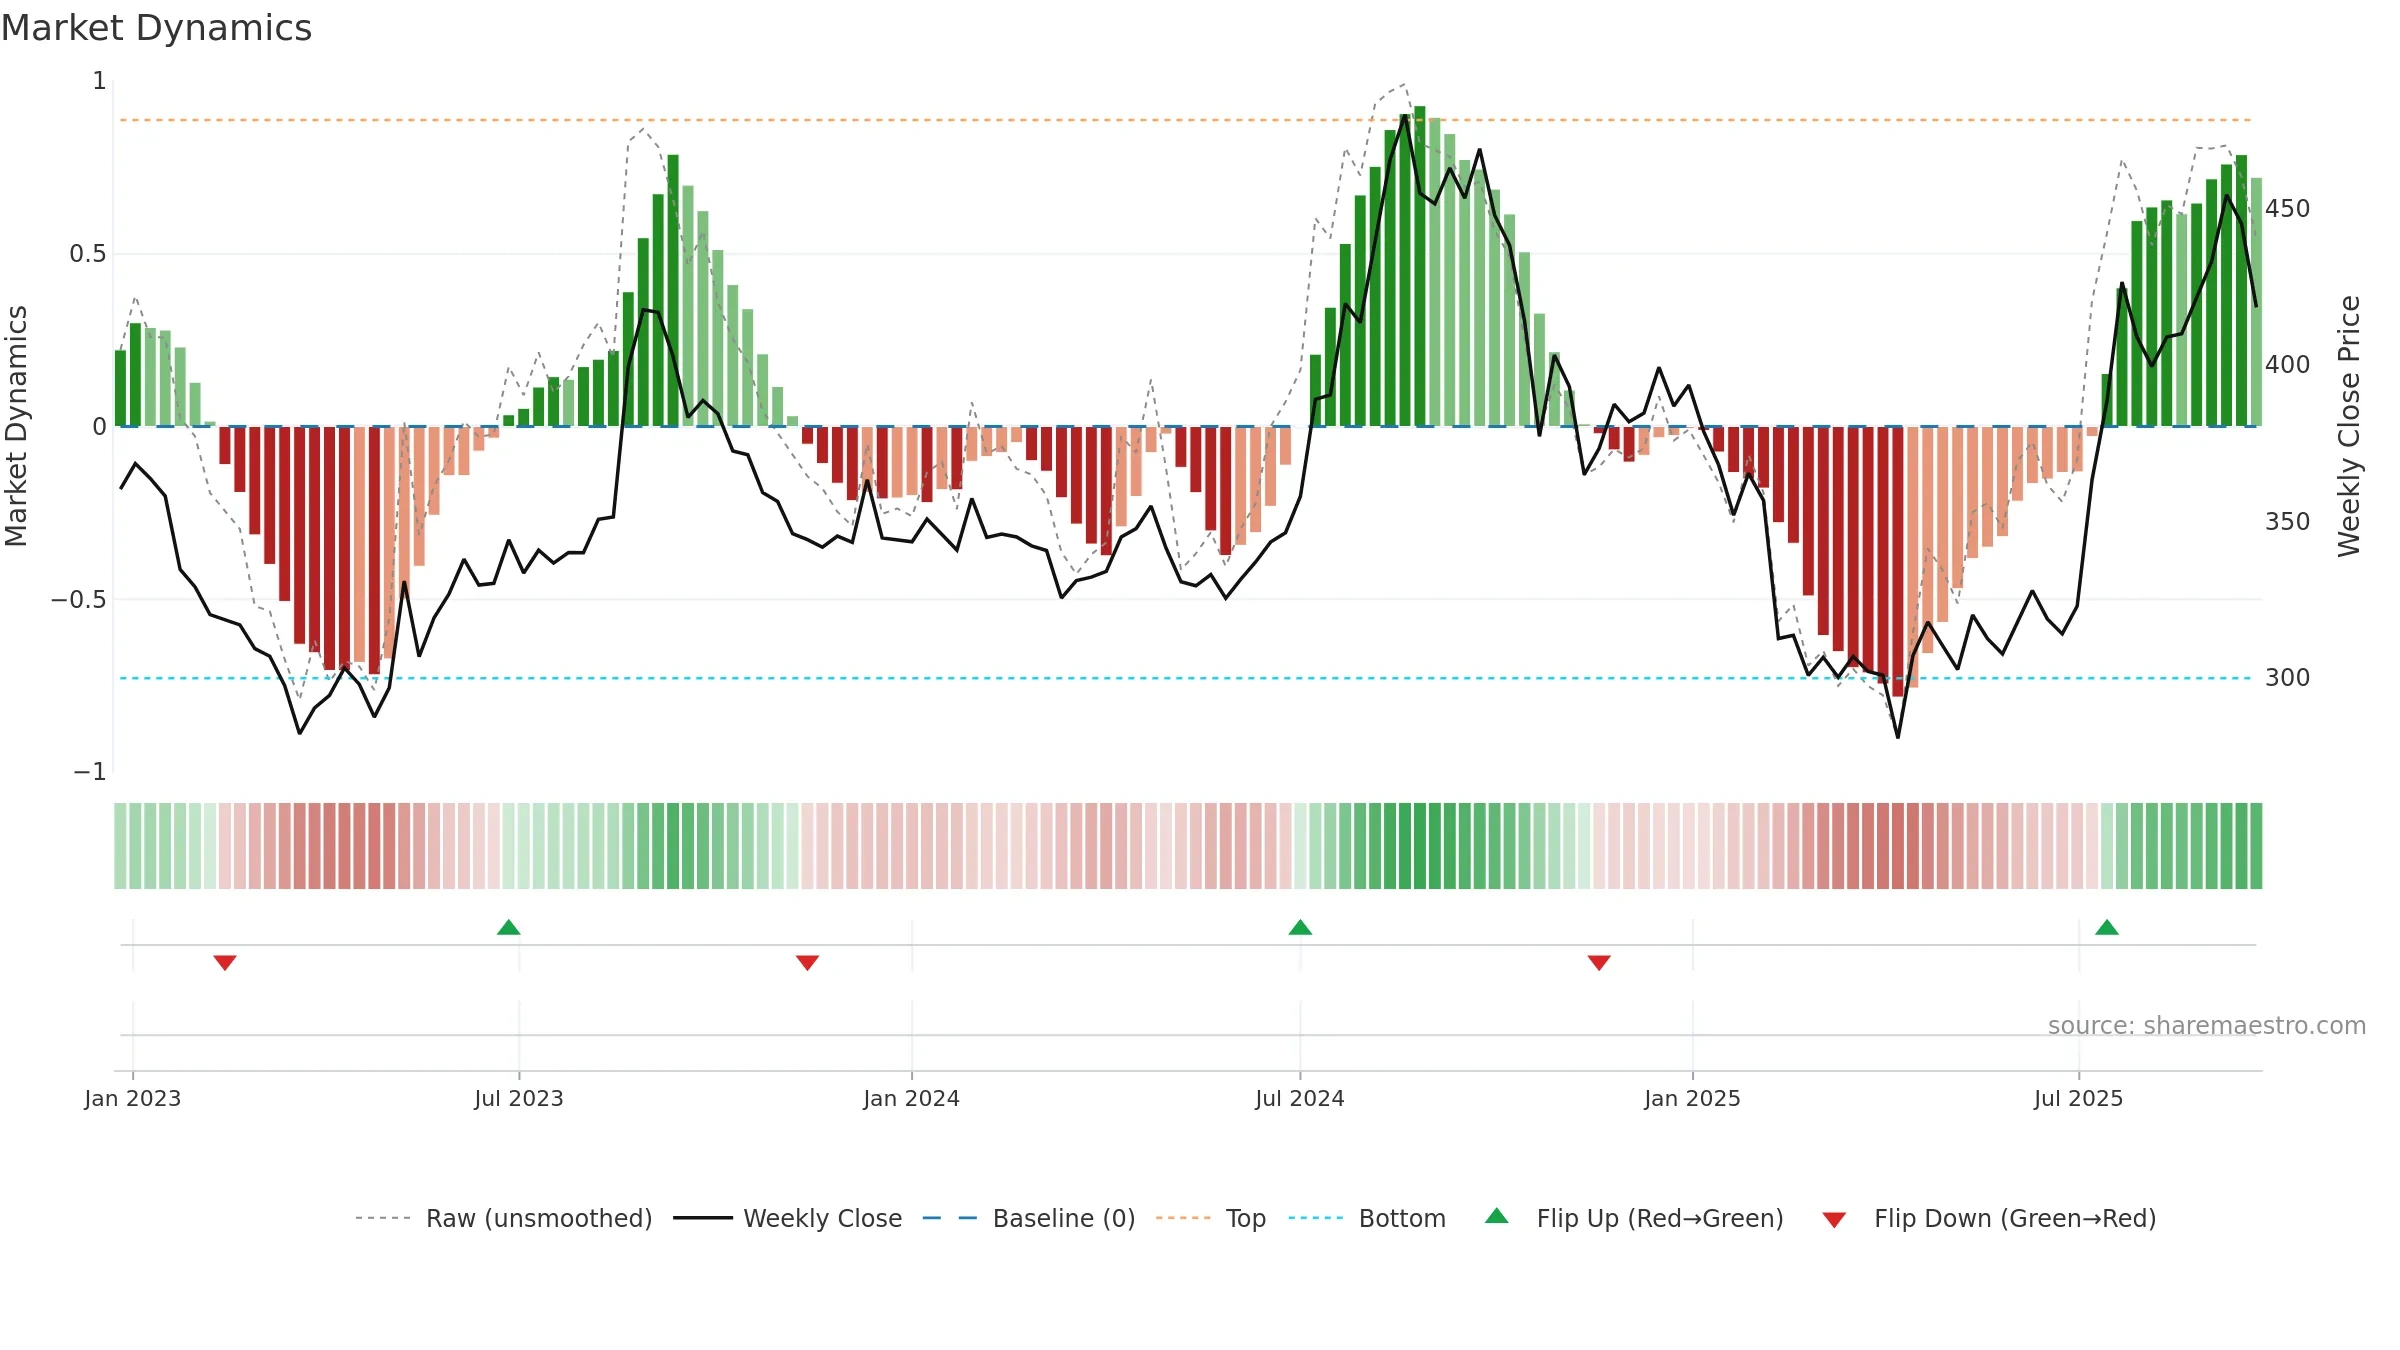Click the 350 tick on the price axis
This screenshot has width=2400, height=1350.
pyautogui.click(x=2288, y=522)
